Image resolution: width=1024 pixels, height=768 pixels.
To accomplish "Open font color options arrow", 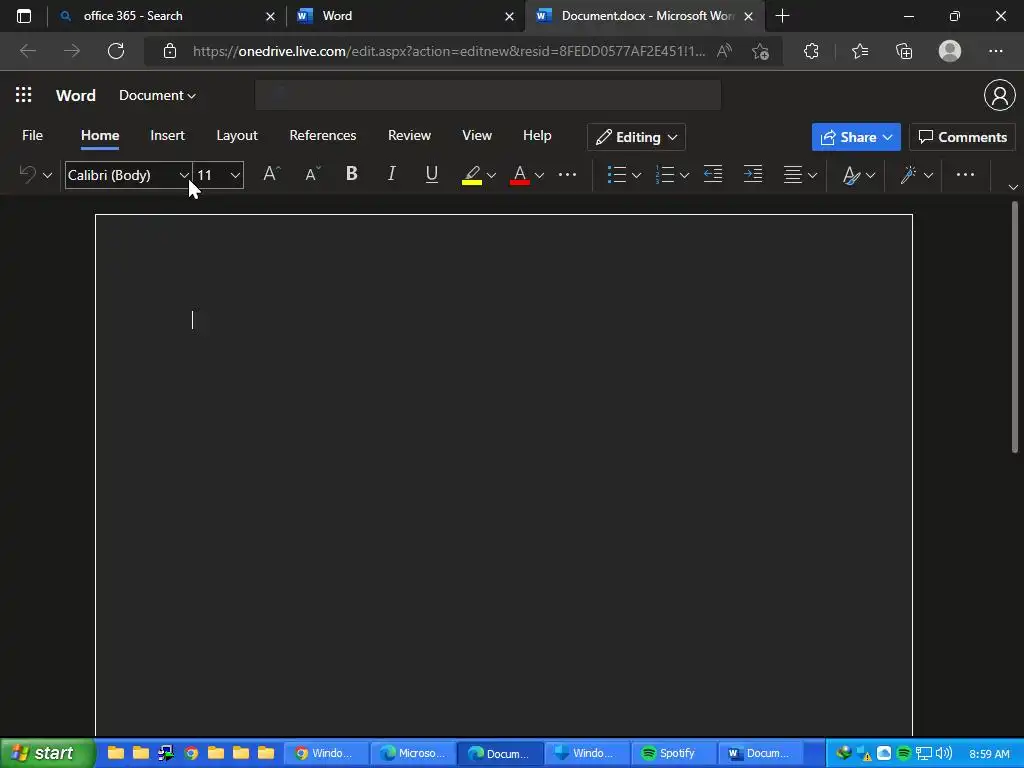I will click(x=539, y=175).
